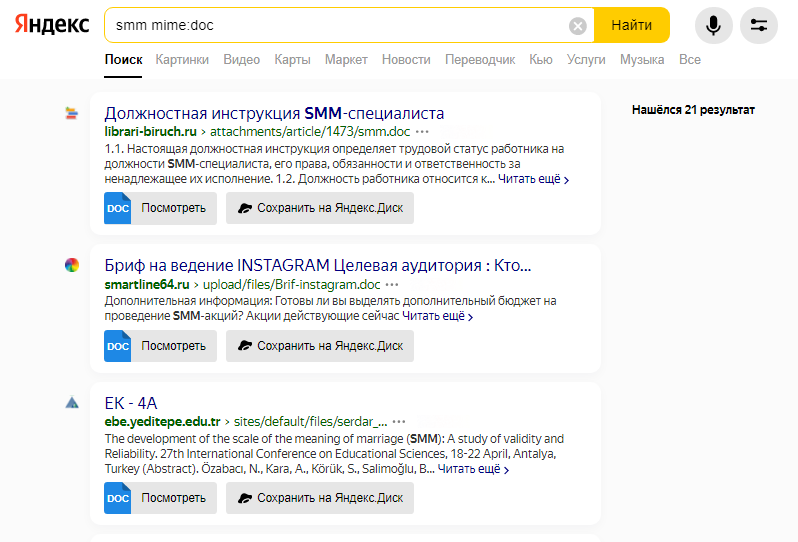Open three-dot menu beside smartline64.ru URL
798x542 pixels.
pyautogui.click(x=392, y=284)
